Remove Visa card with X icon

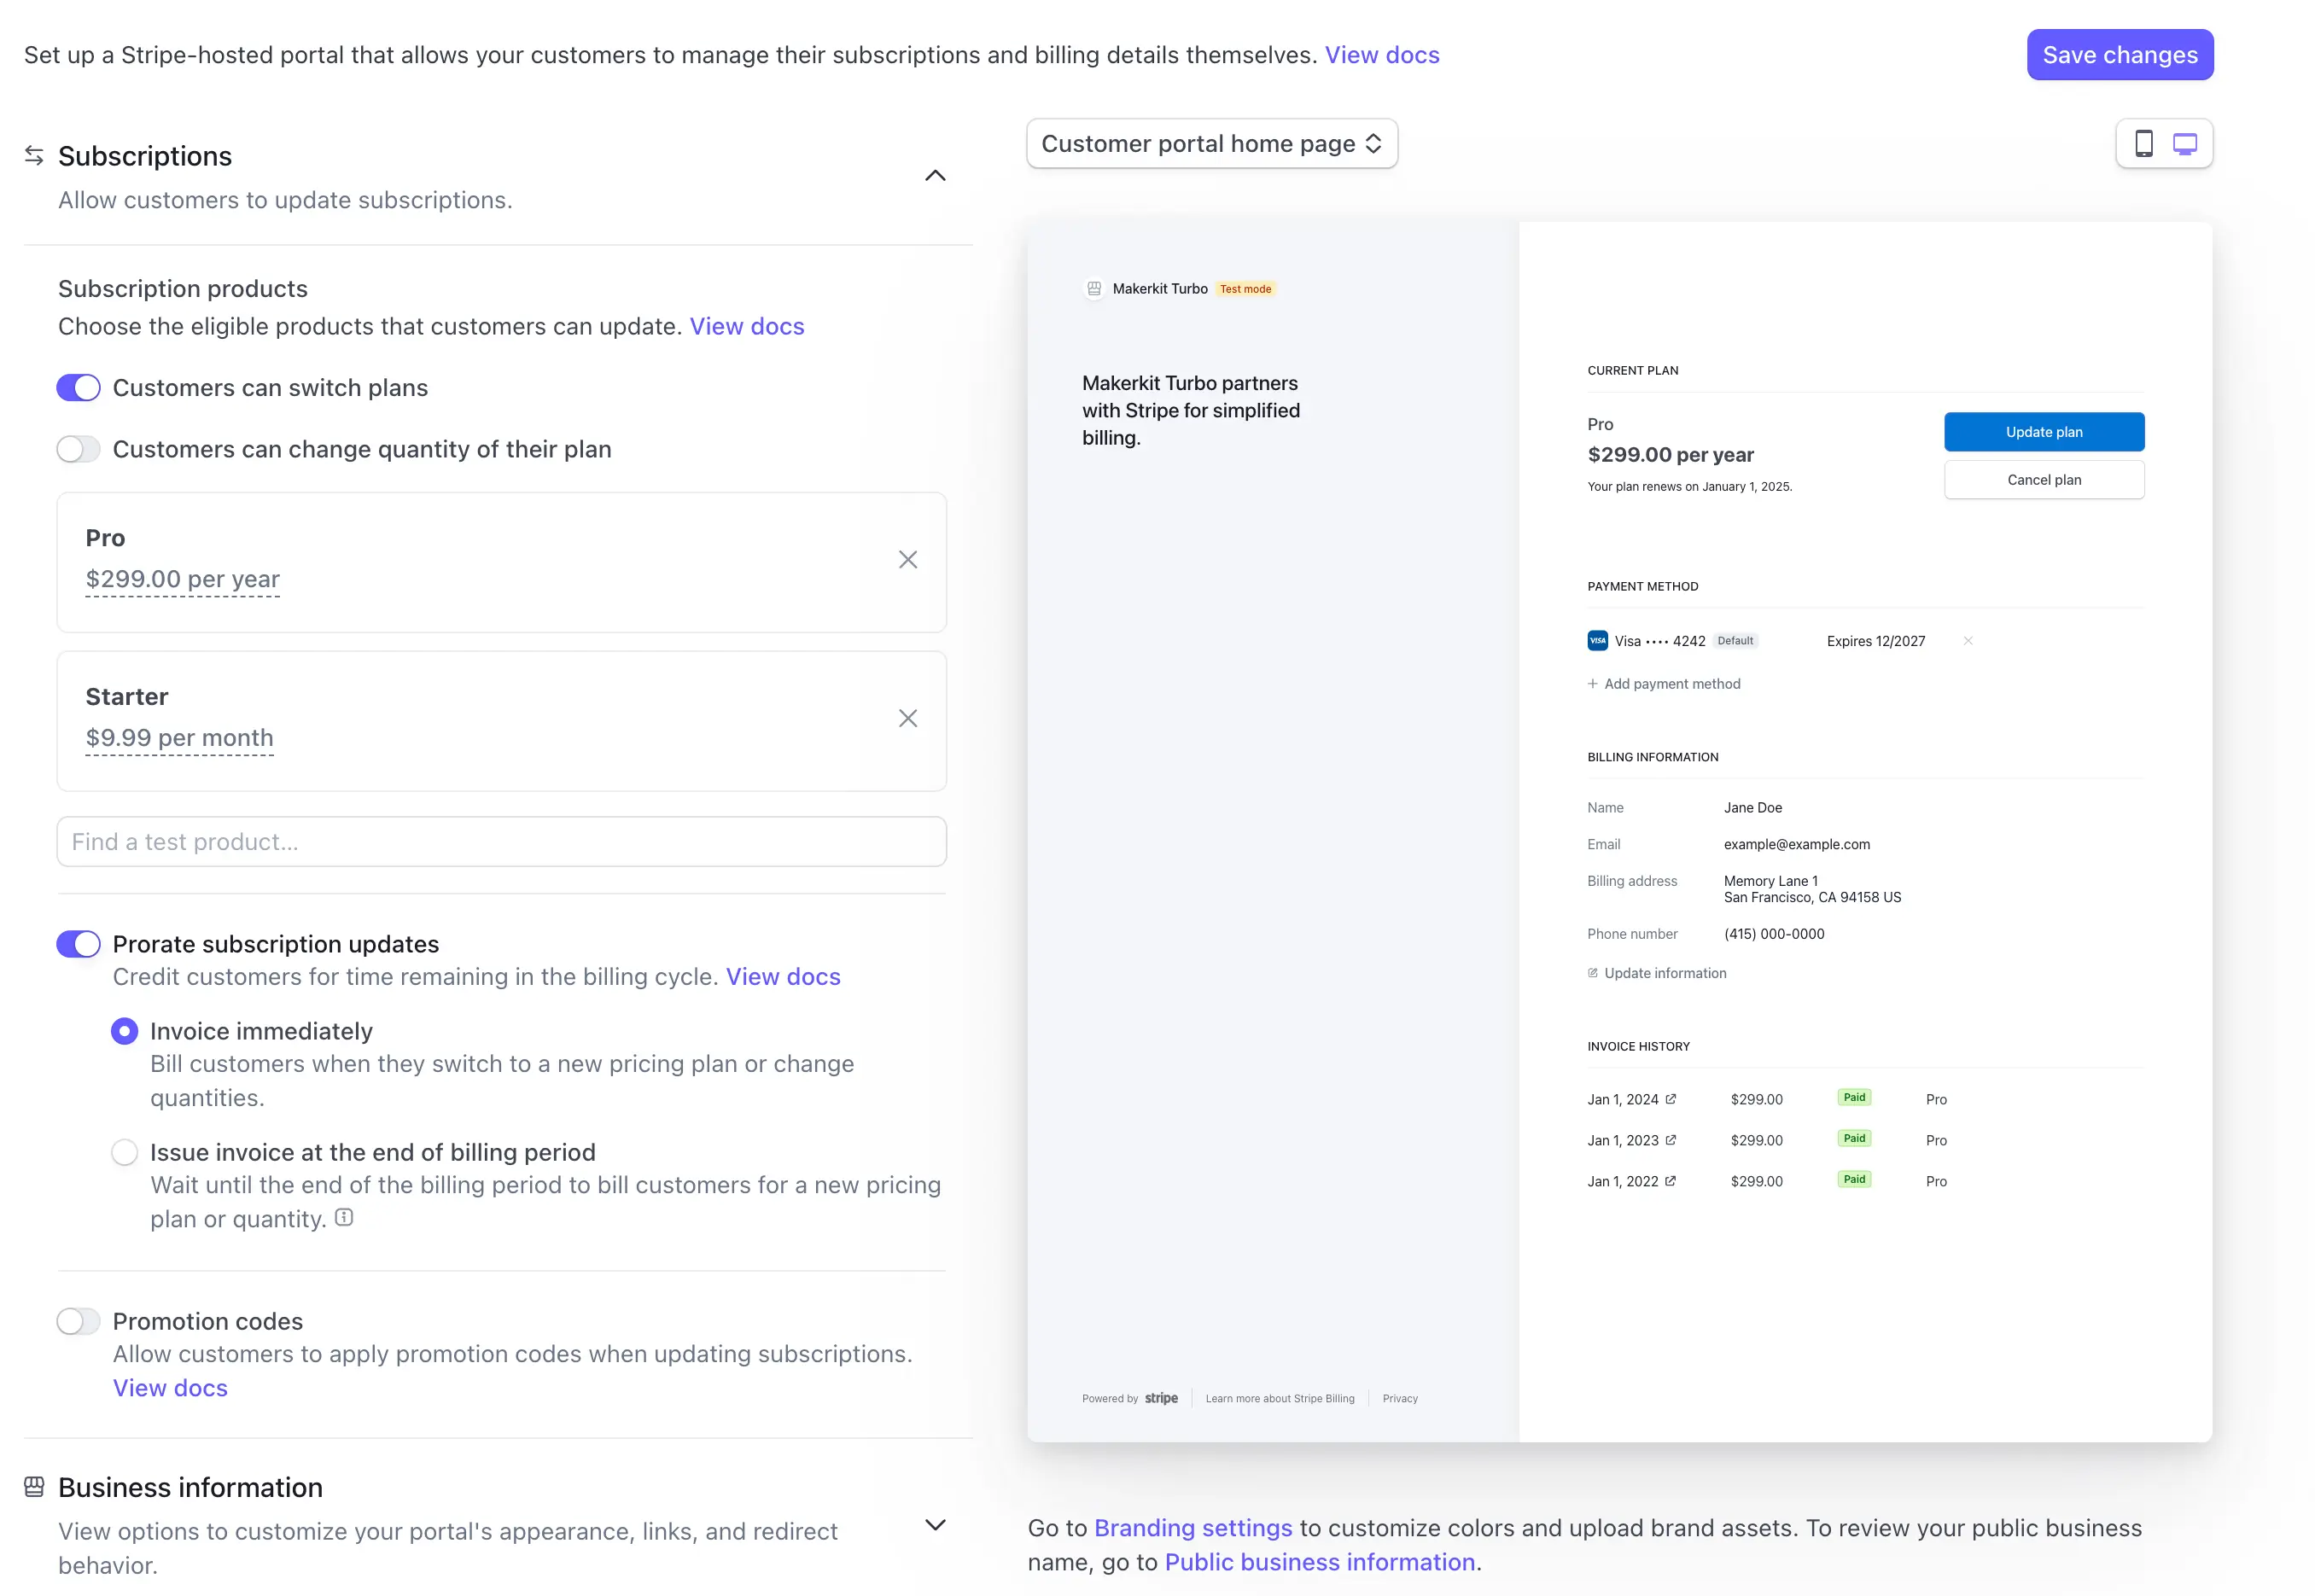pos(1967,641)
